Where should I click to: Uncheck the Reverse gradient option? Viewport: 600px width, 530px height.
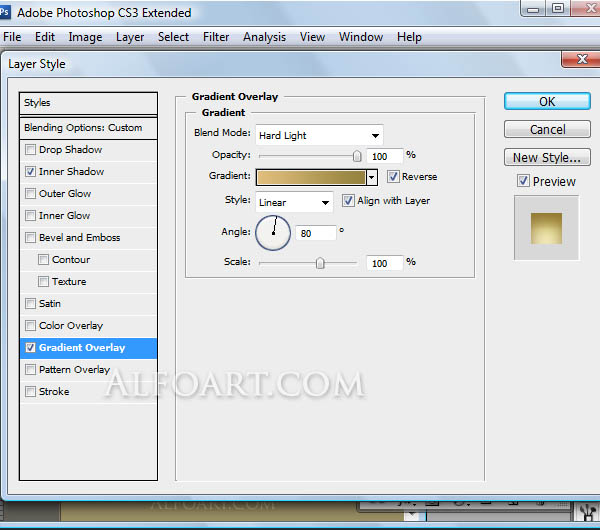pos(393,176)
